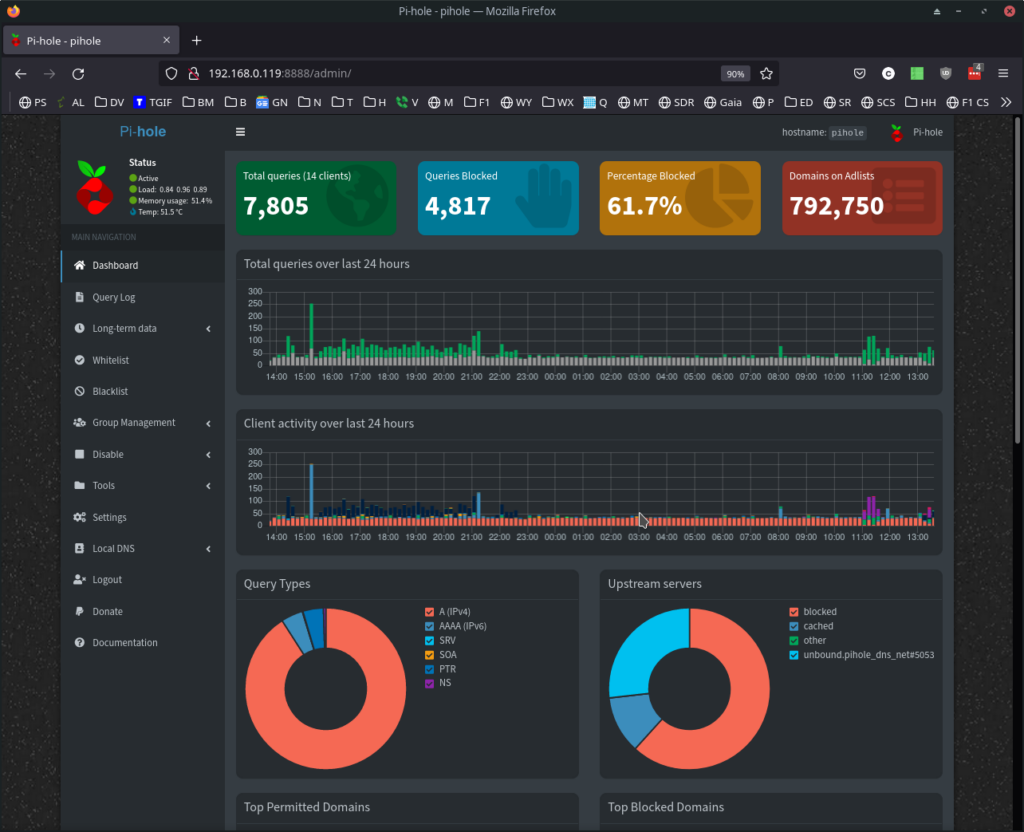Expand the Tools submenu arrow
The image size is (1024, 832).
coord(208,486)
